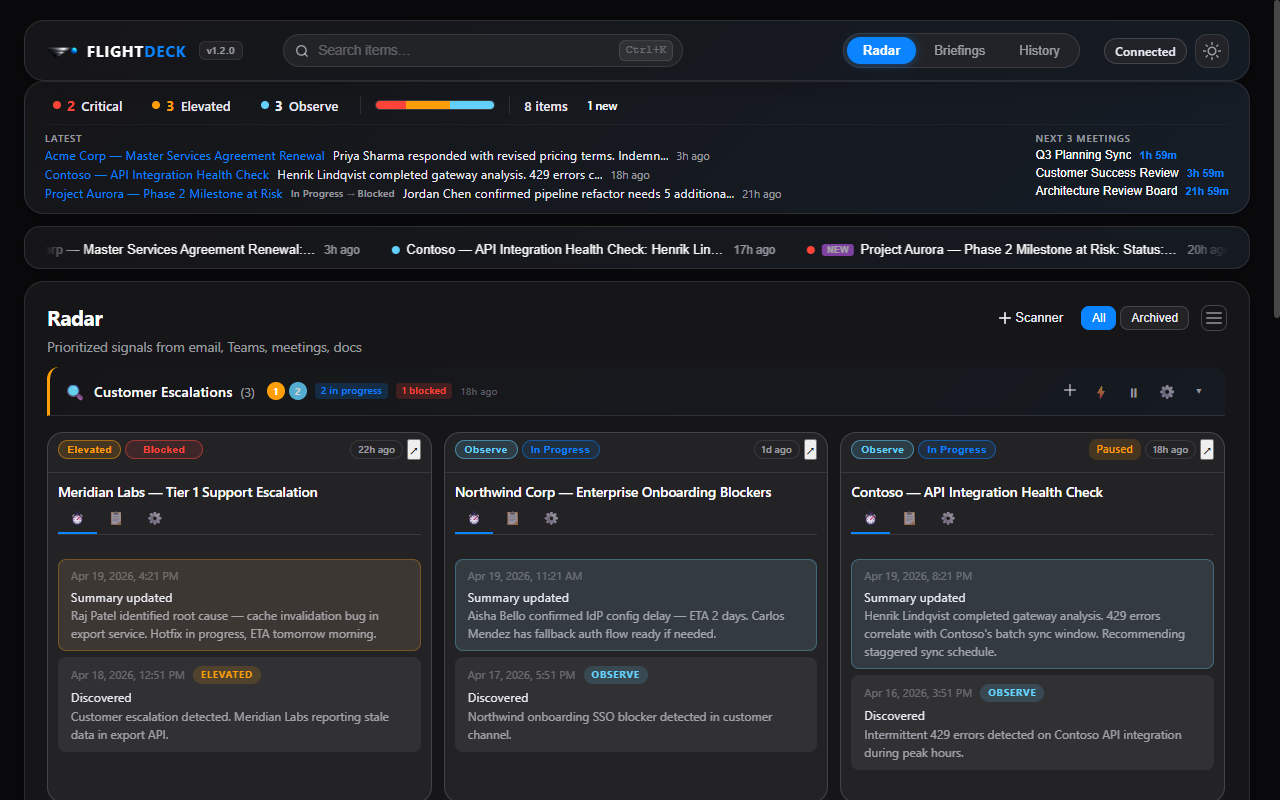Switch to the Briefings tab
1280x800 pixels.
(960, 50)
